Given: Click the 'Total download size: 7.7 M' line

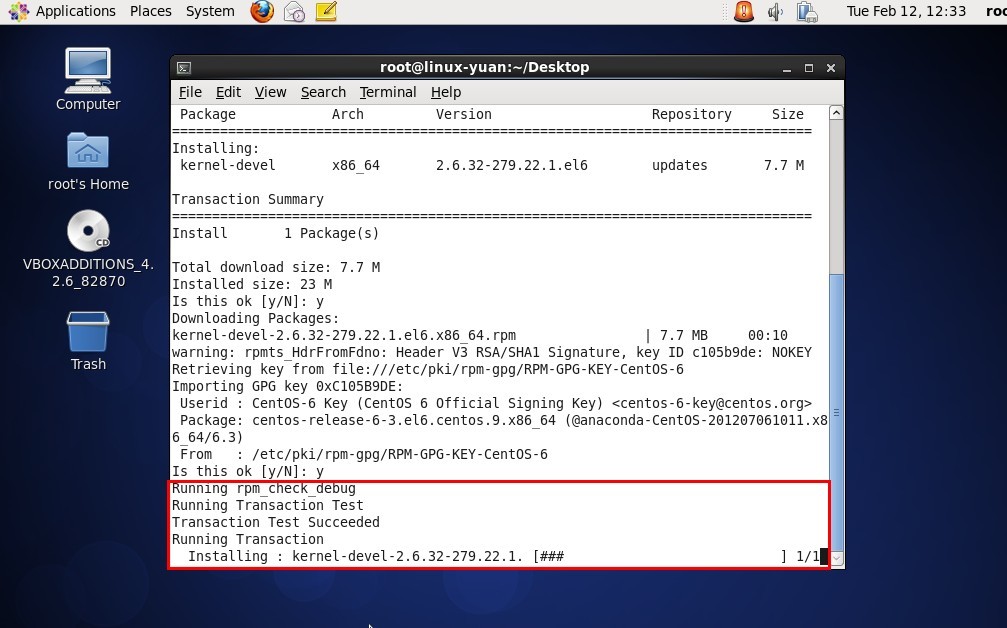Looking at the screenshot, I should tap(276, 267).
